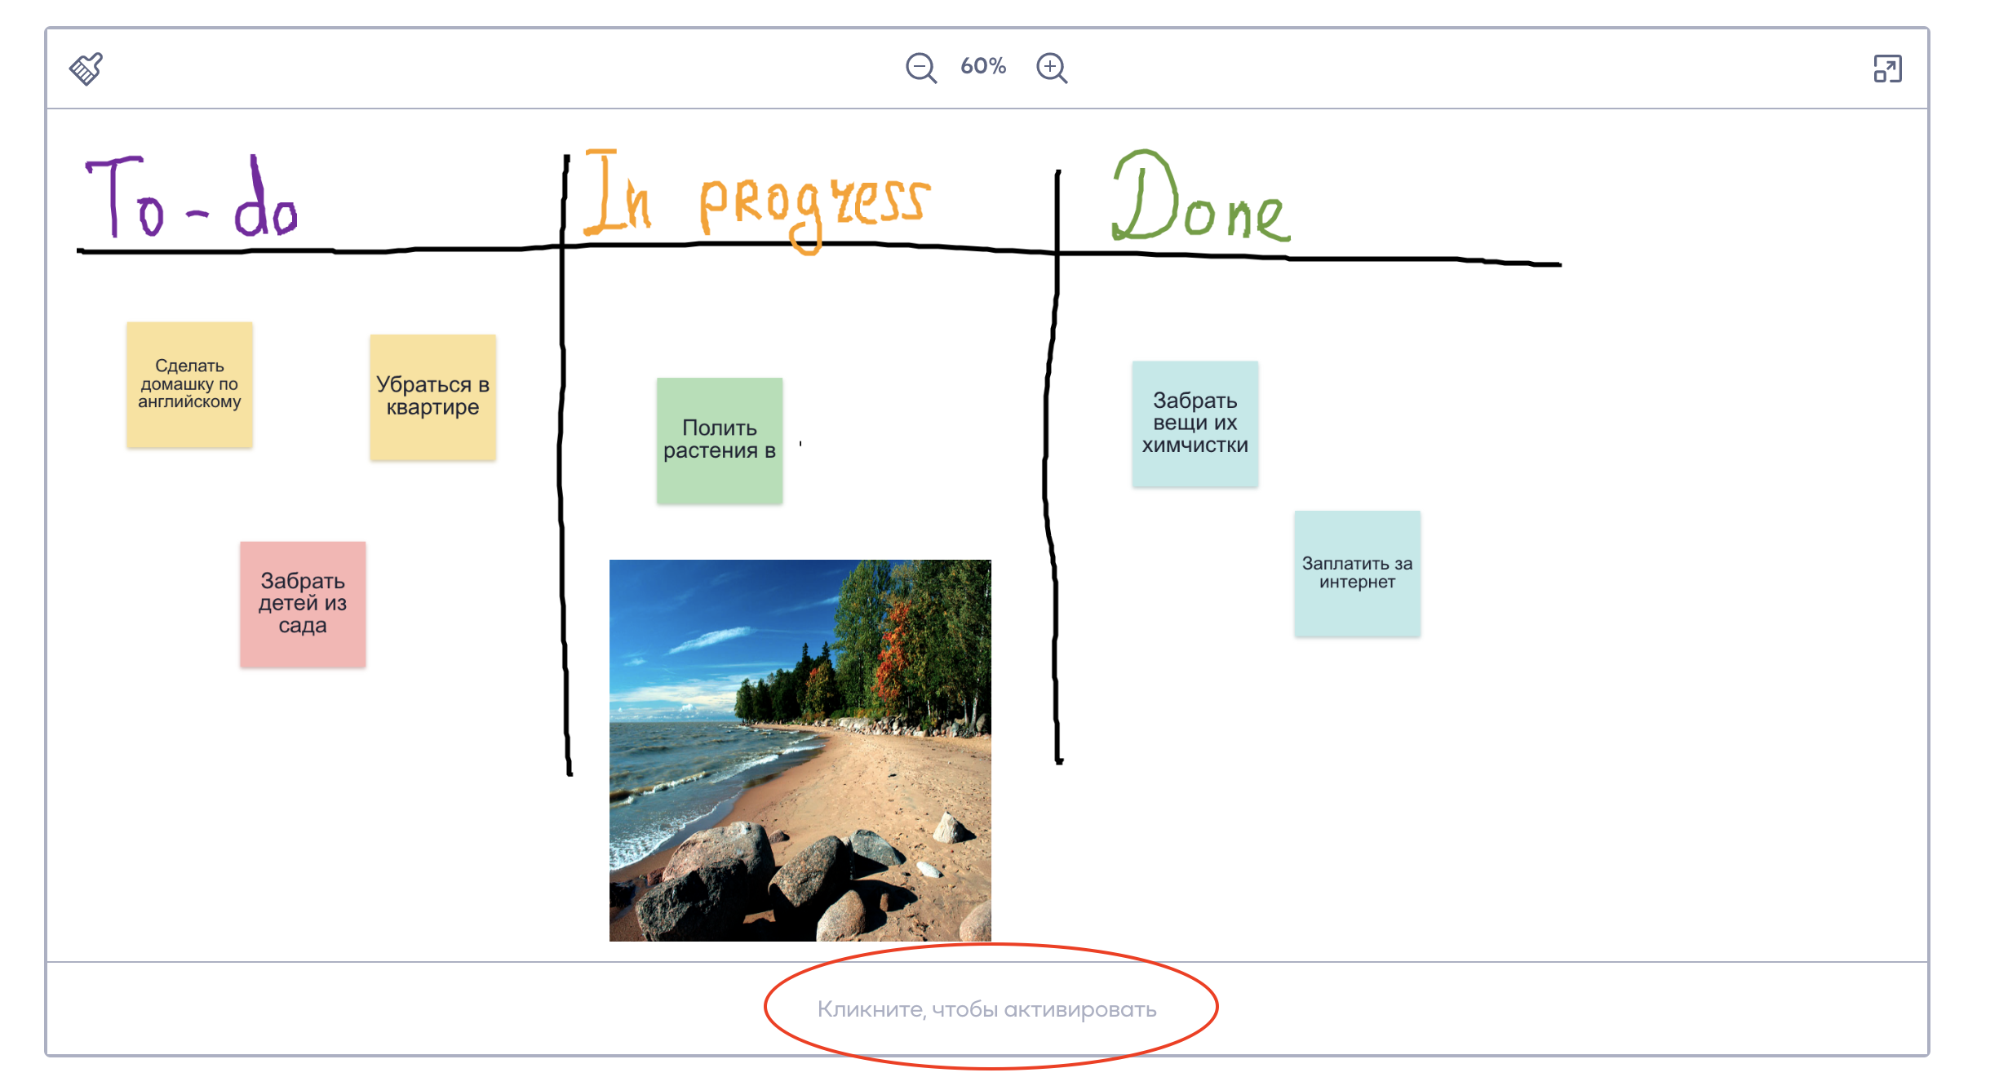Select the 'Забрать вещи их химчистки' note

(x=1195, y=424)
